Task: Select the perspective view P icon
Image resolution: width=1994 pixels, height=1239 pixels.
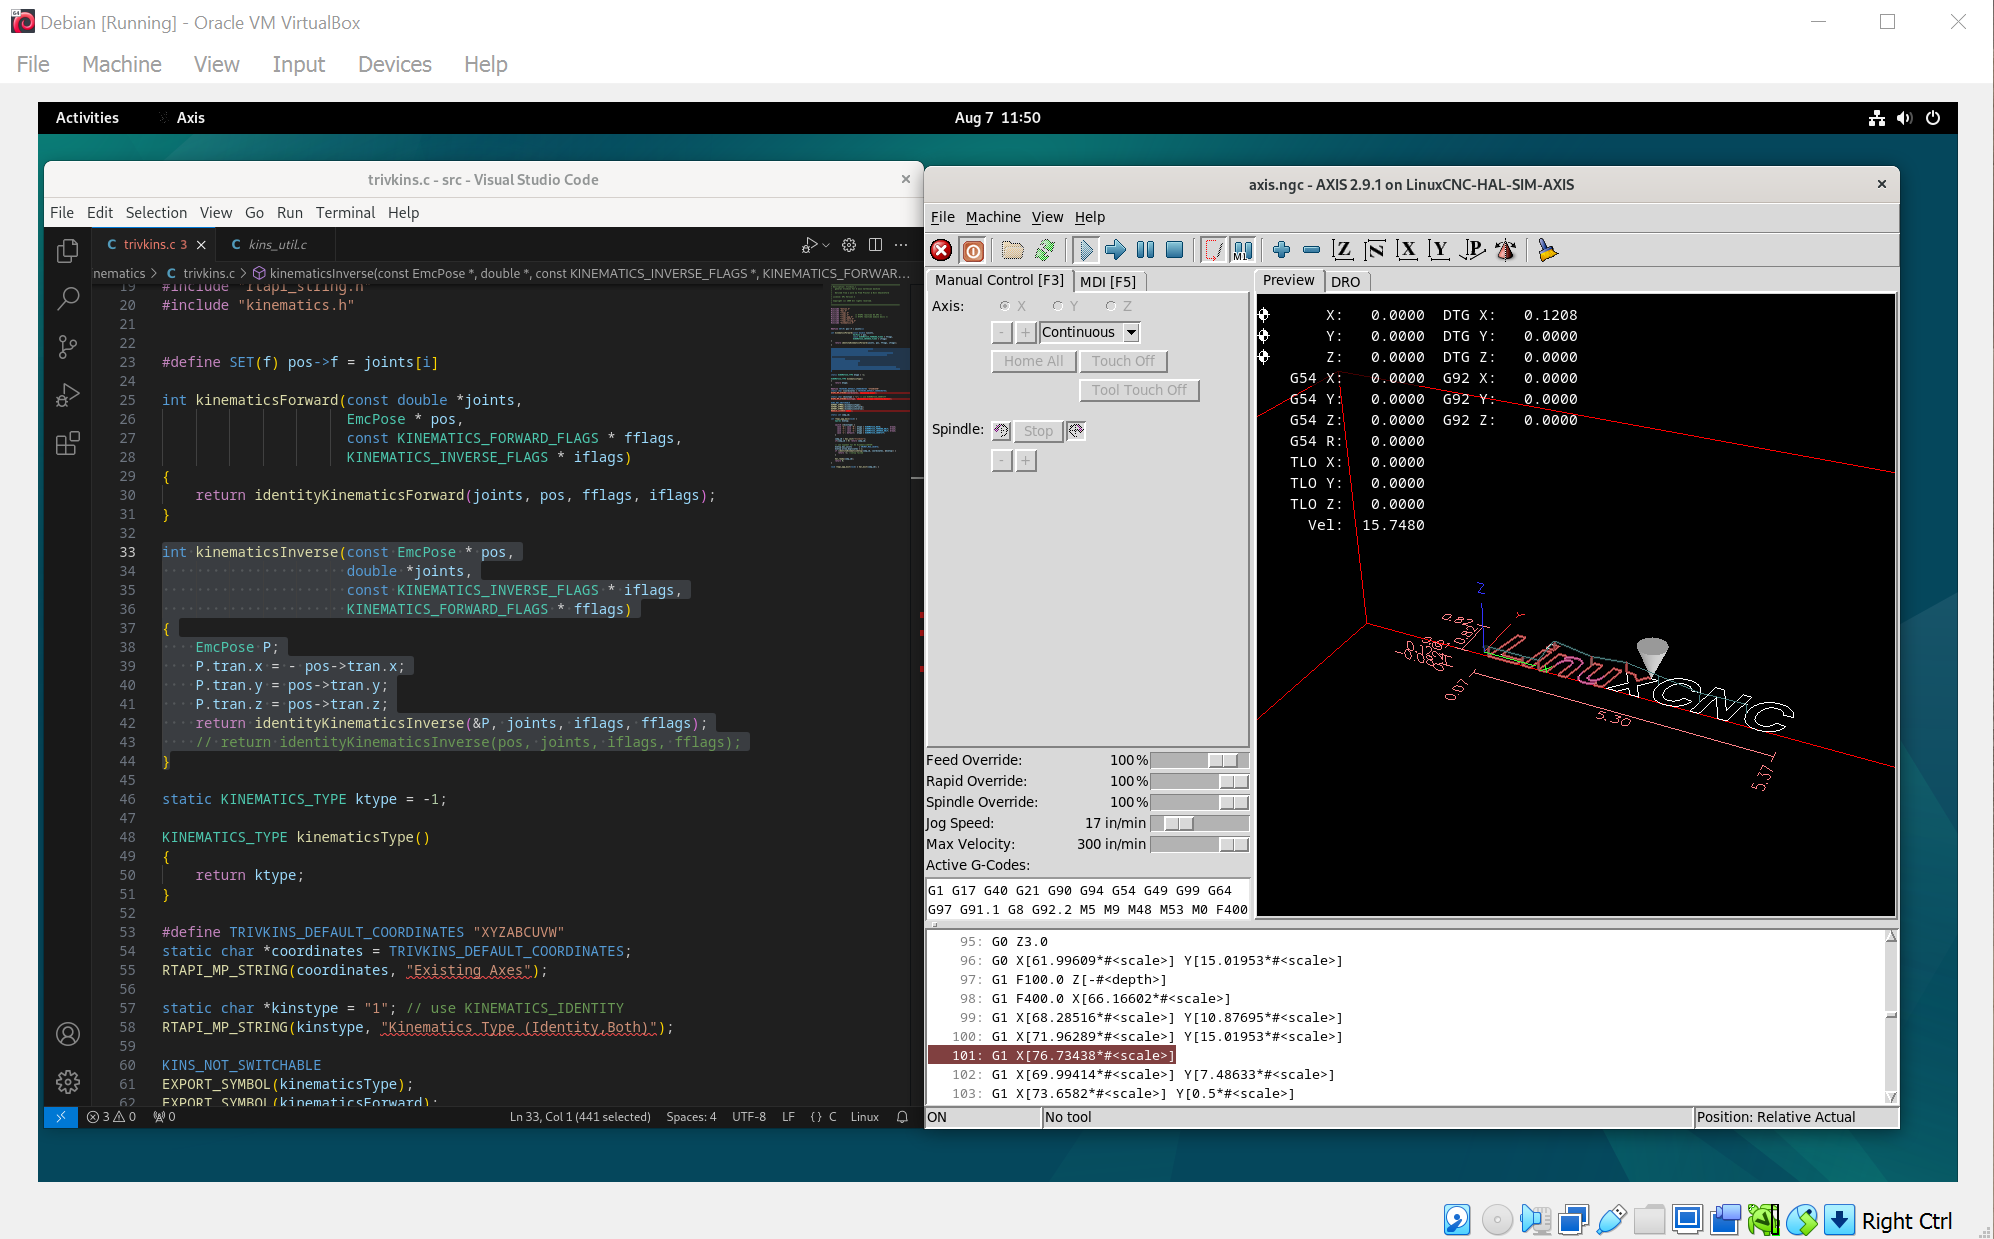Action: tap(1473, 250)
